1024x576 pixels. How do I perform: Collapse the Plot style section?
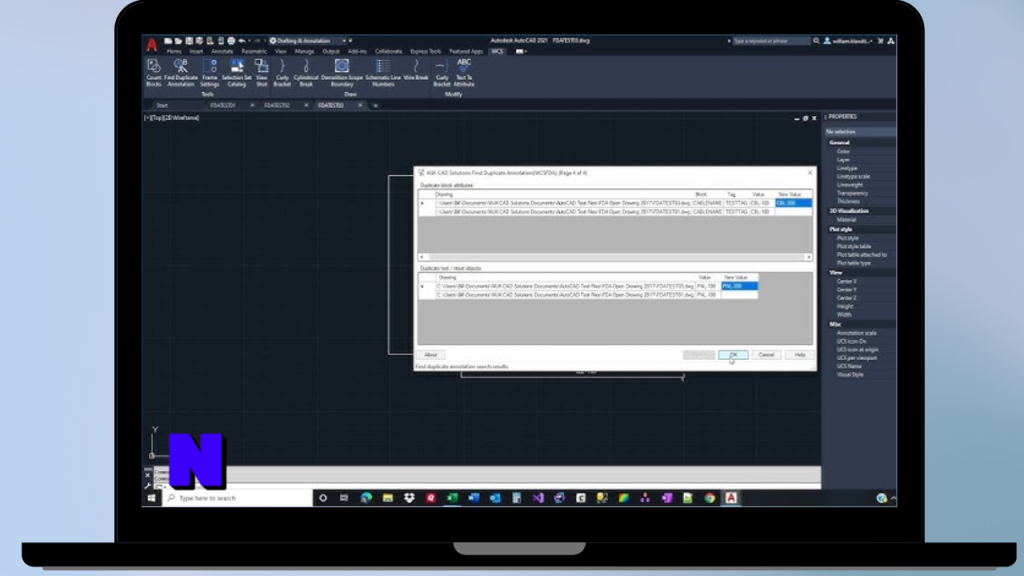[x=841, y=229]
